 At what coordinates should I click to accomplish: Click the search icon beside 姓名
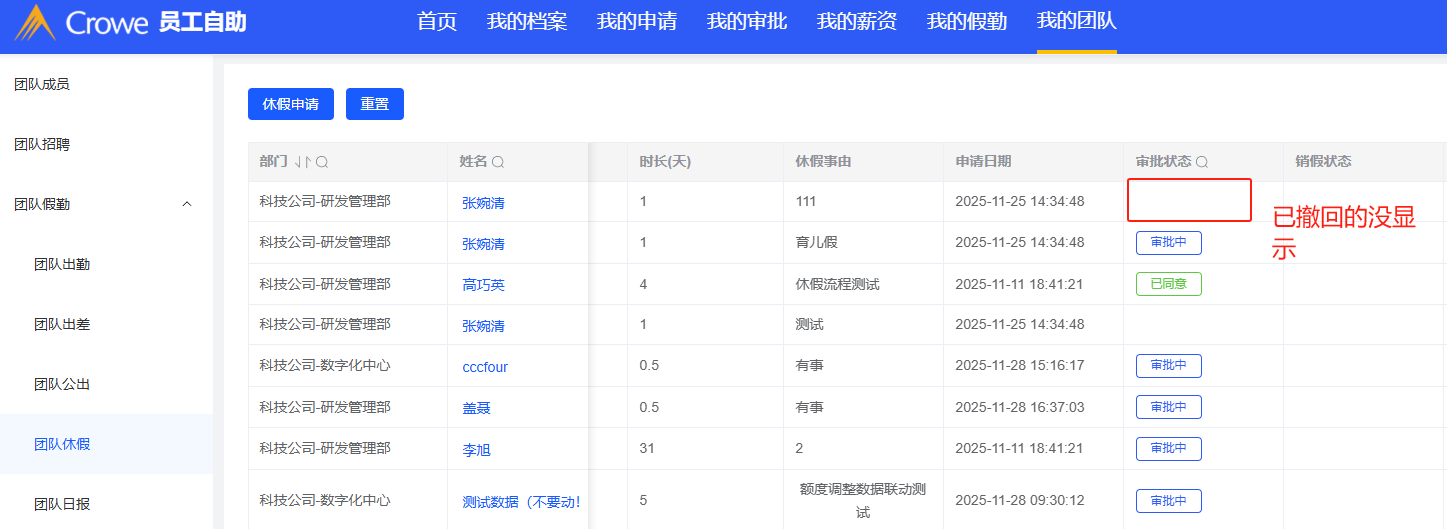click(x=498, y=162)
